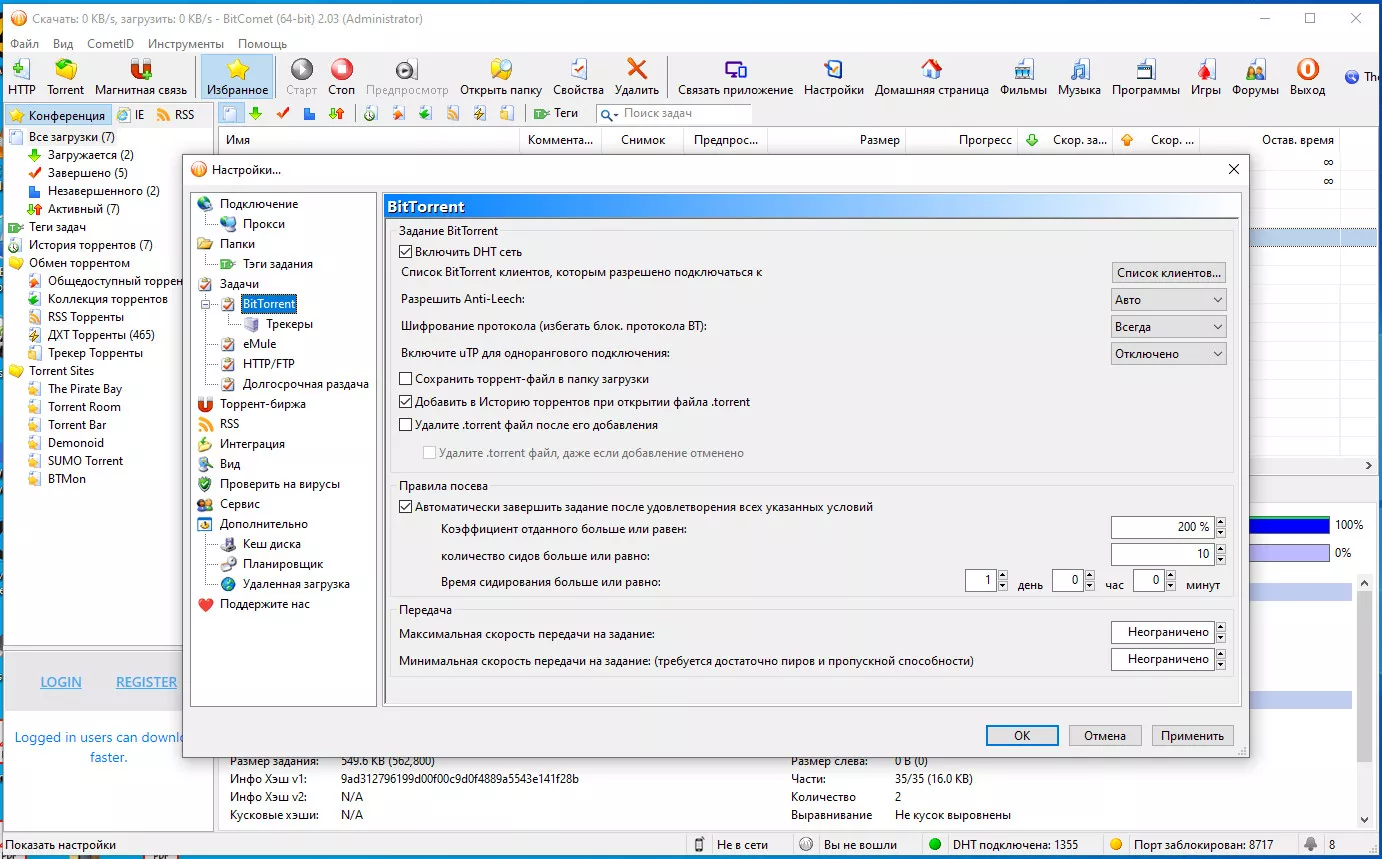The width and height of the screenshot is (1382, 859).
Task: Open the Torrent toolbar icon
Action: pyautogui.click(x=66, y=71)
